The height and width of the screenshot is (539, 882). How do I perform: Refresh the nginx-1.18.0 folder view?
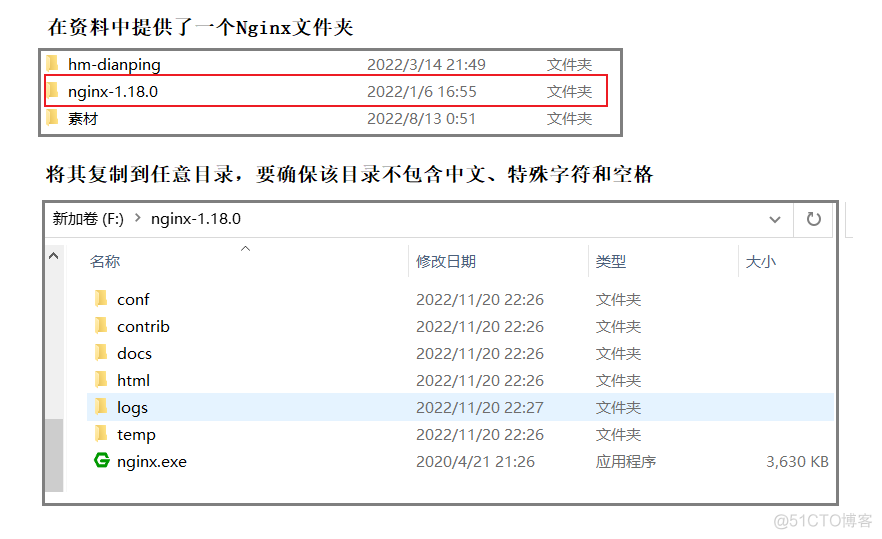[x=813, y=219]
